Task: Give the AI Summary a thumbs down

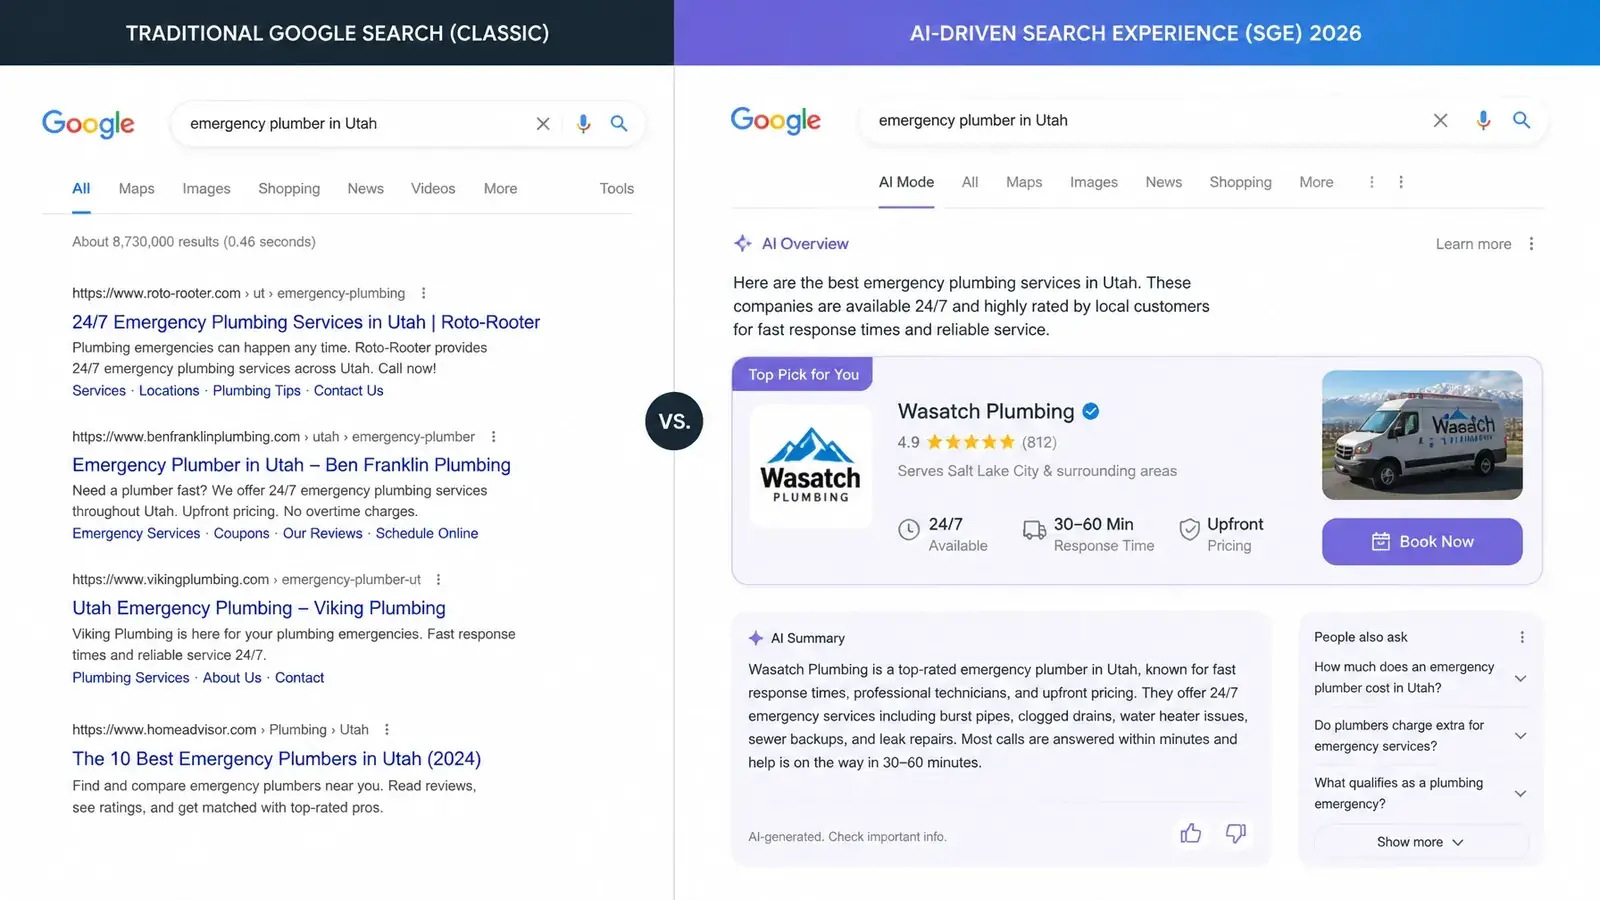Action: tap(1236, 833)
